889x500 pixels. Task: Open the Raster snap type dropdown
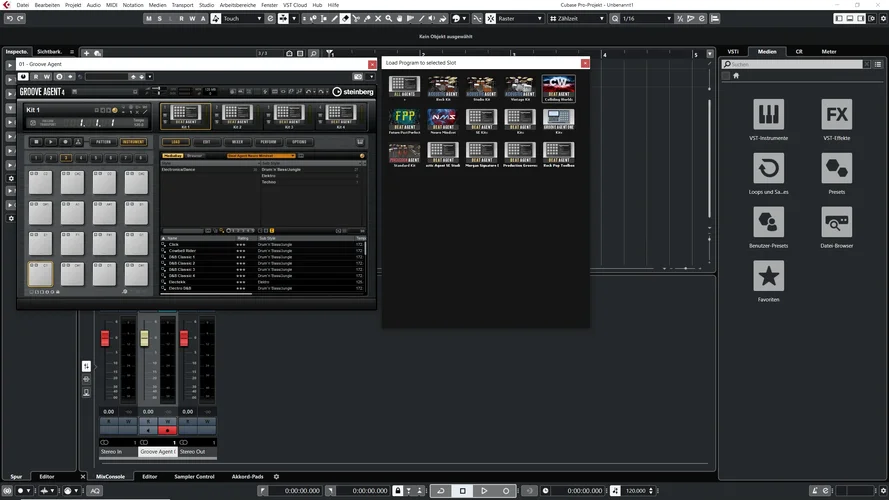click(520, 18)
